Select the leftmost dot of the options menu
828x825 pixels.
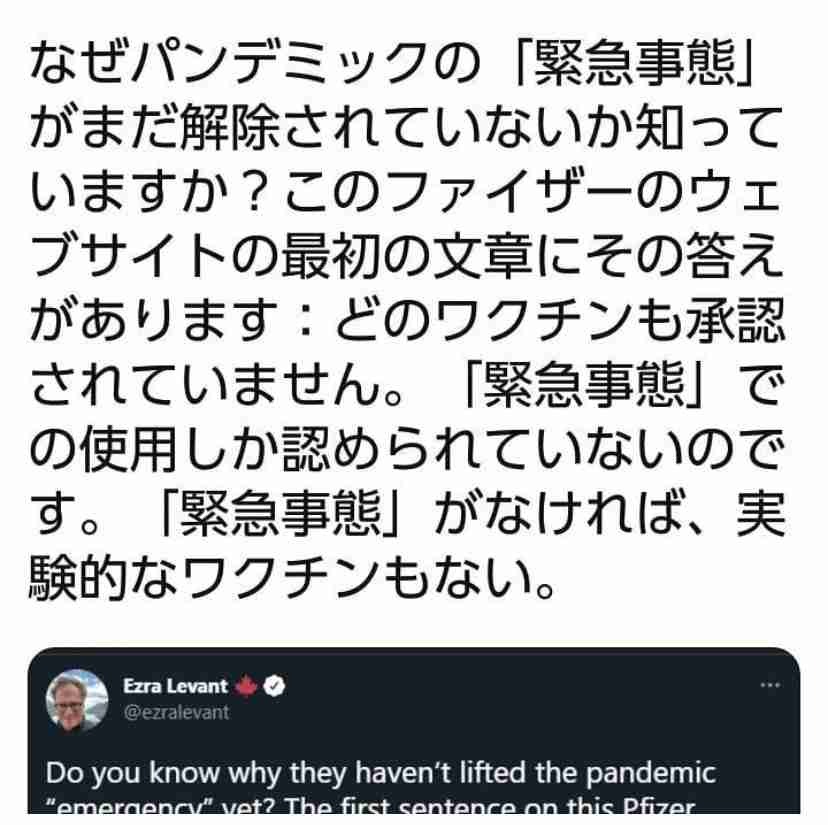tap(762, 683)
